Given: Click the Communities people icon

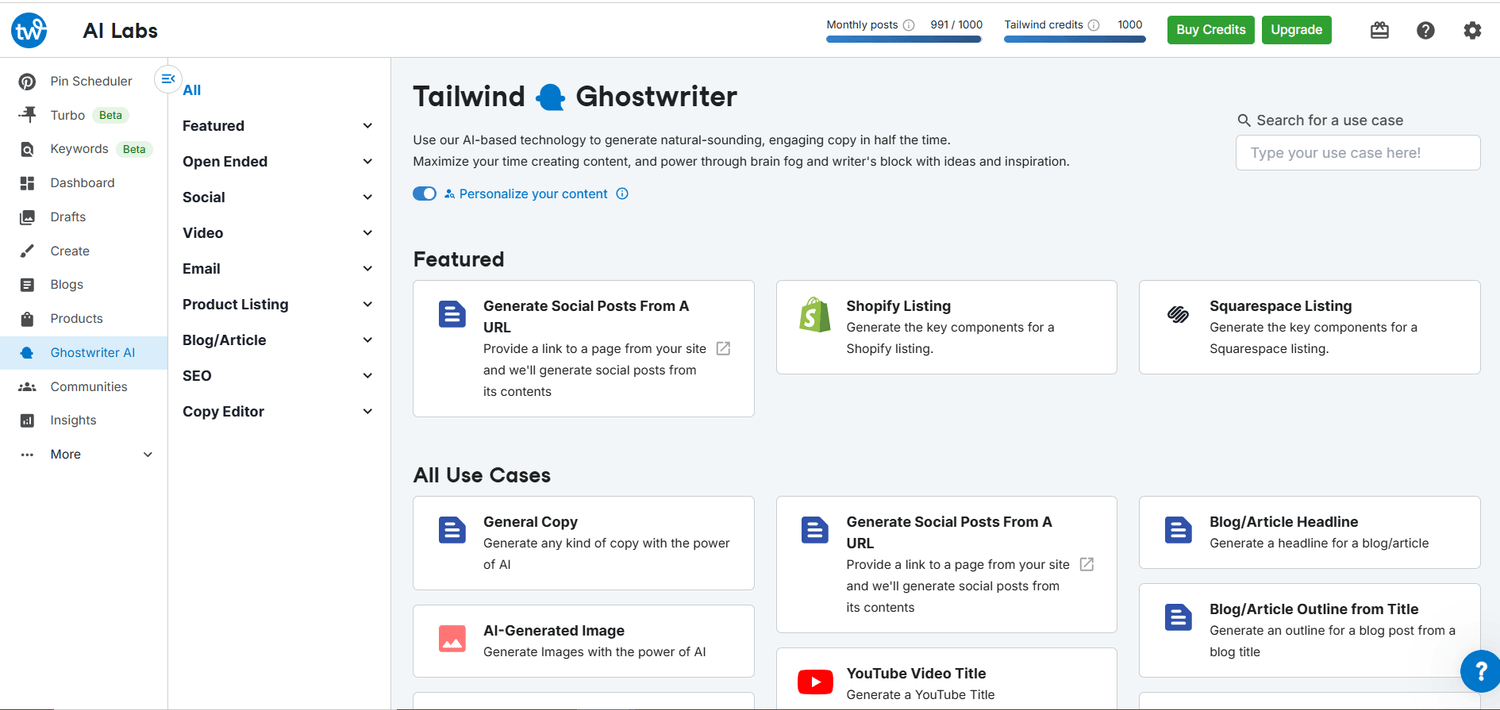Looking at the screenshot, I should pyautogui.click(x=28, y=387).
